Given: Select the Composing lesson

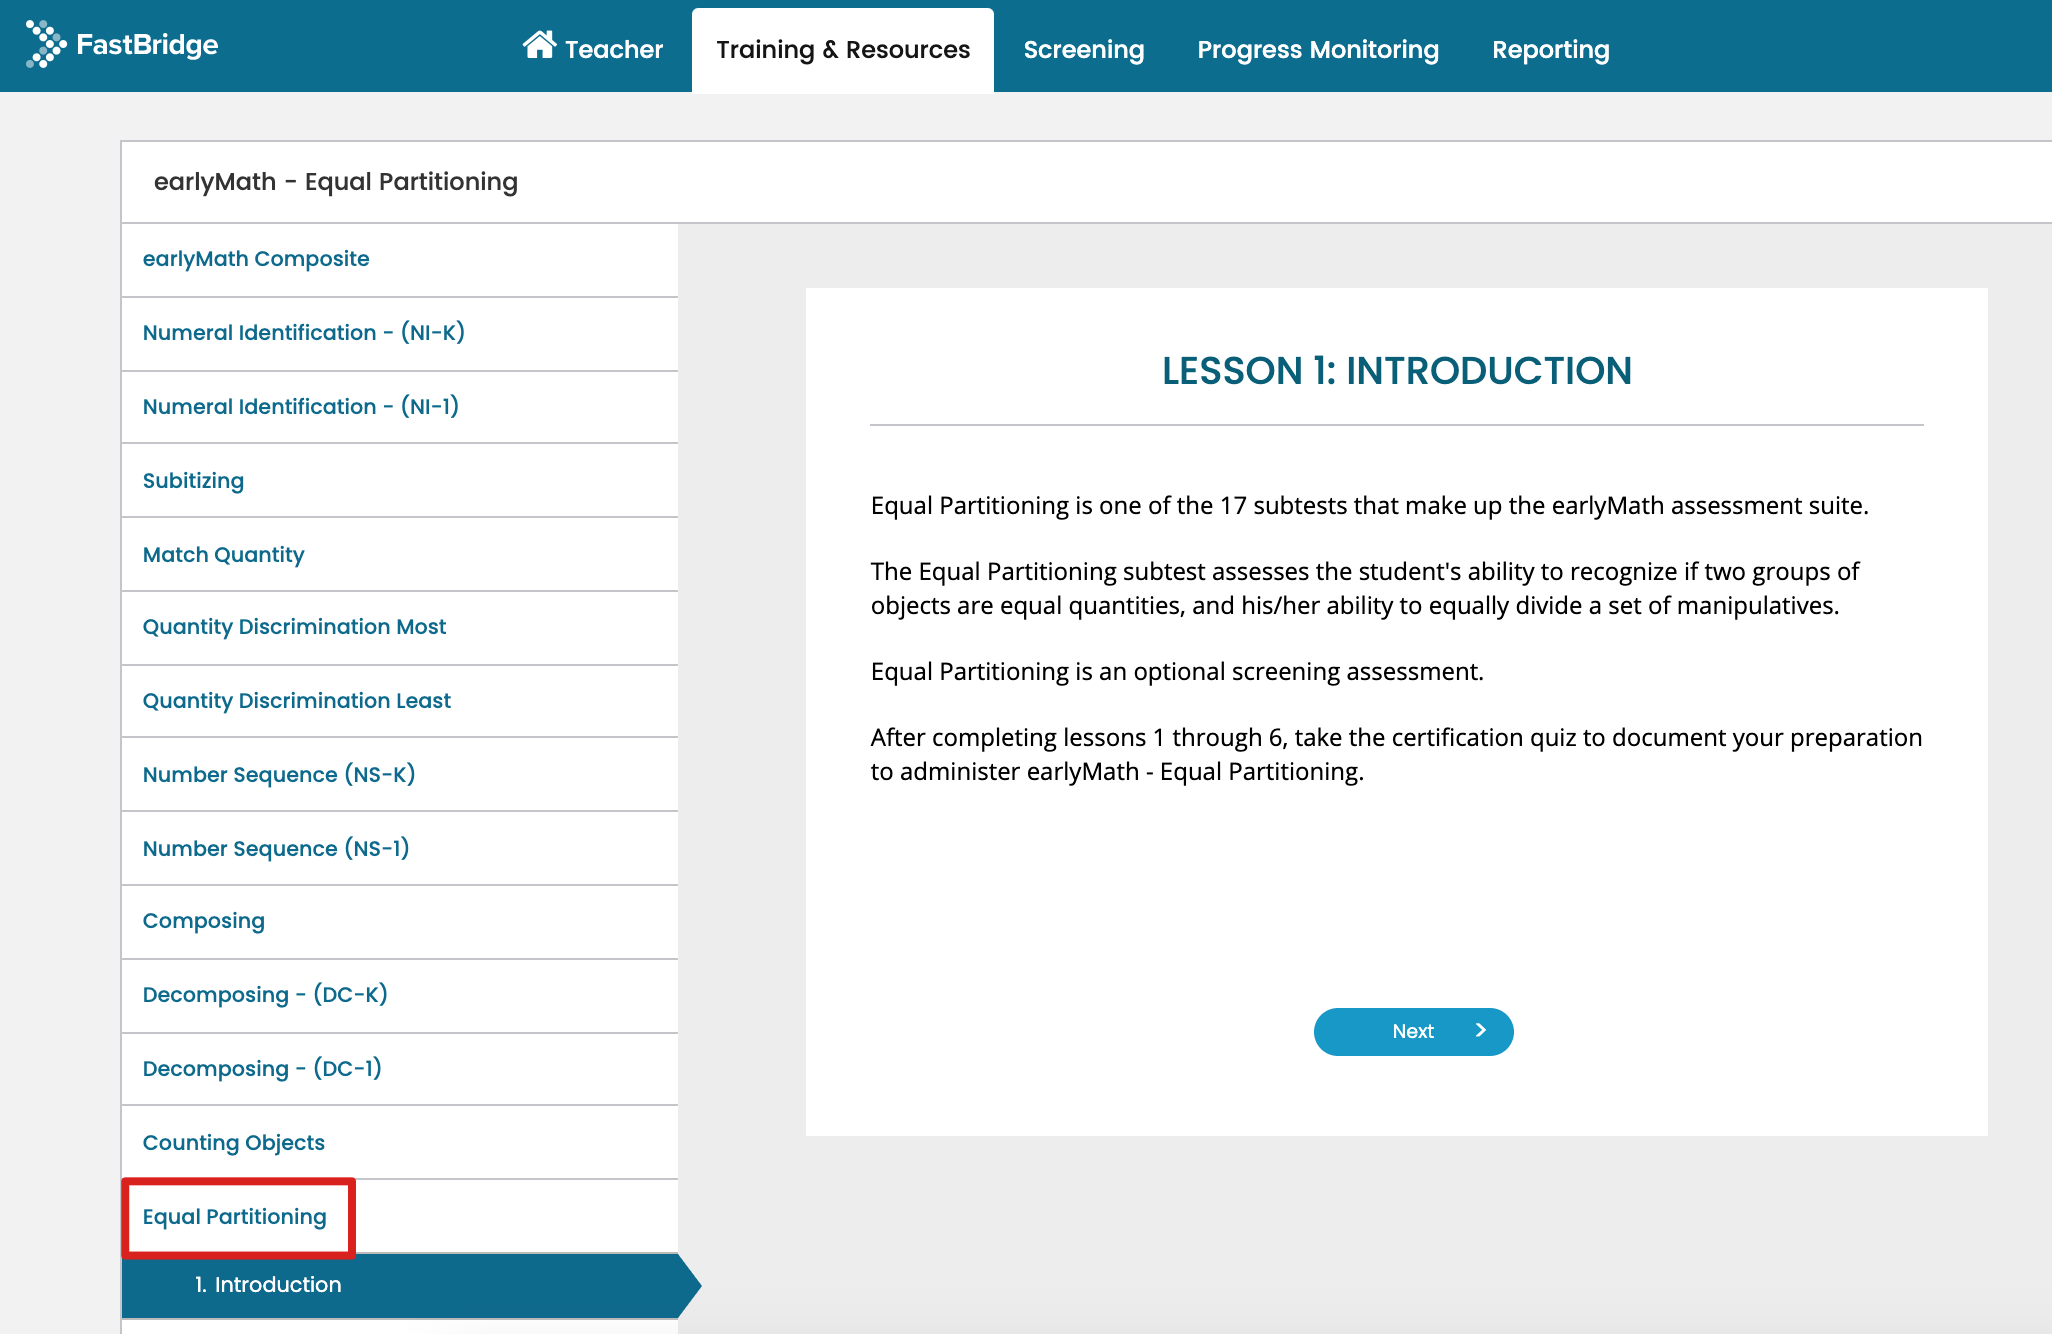Looking at the screenshot, I should point(400,921).
